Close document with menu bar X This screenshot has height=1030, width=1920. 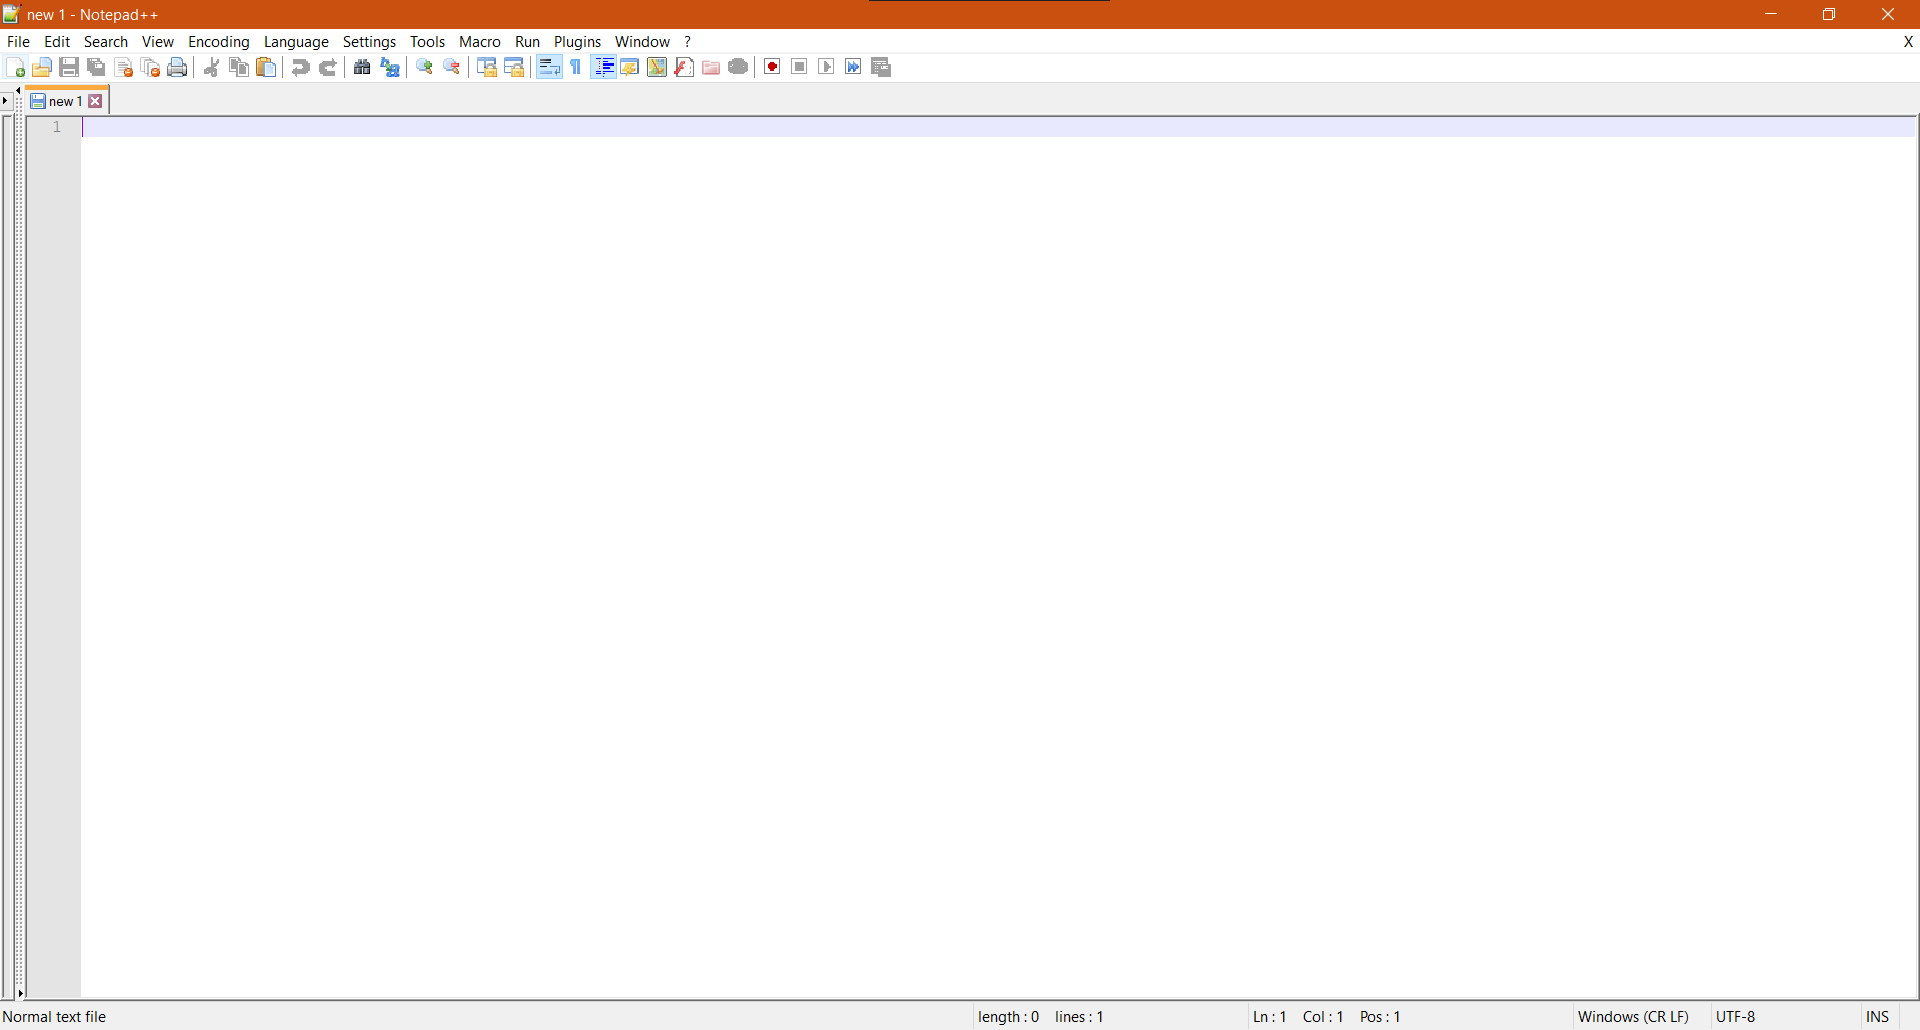click(x=1908, y=41)
